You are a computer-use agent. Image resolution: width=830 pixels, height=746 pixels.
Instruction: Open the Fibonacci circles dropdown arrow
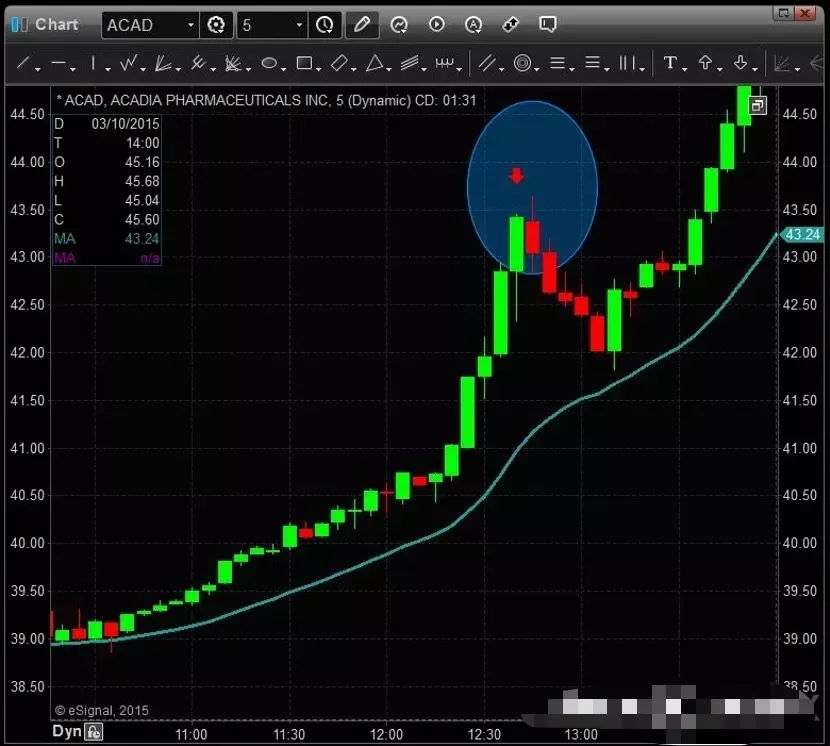pyautogui.click(x=537, y=69)
